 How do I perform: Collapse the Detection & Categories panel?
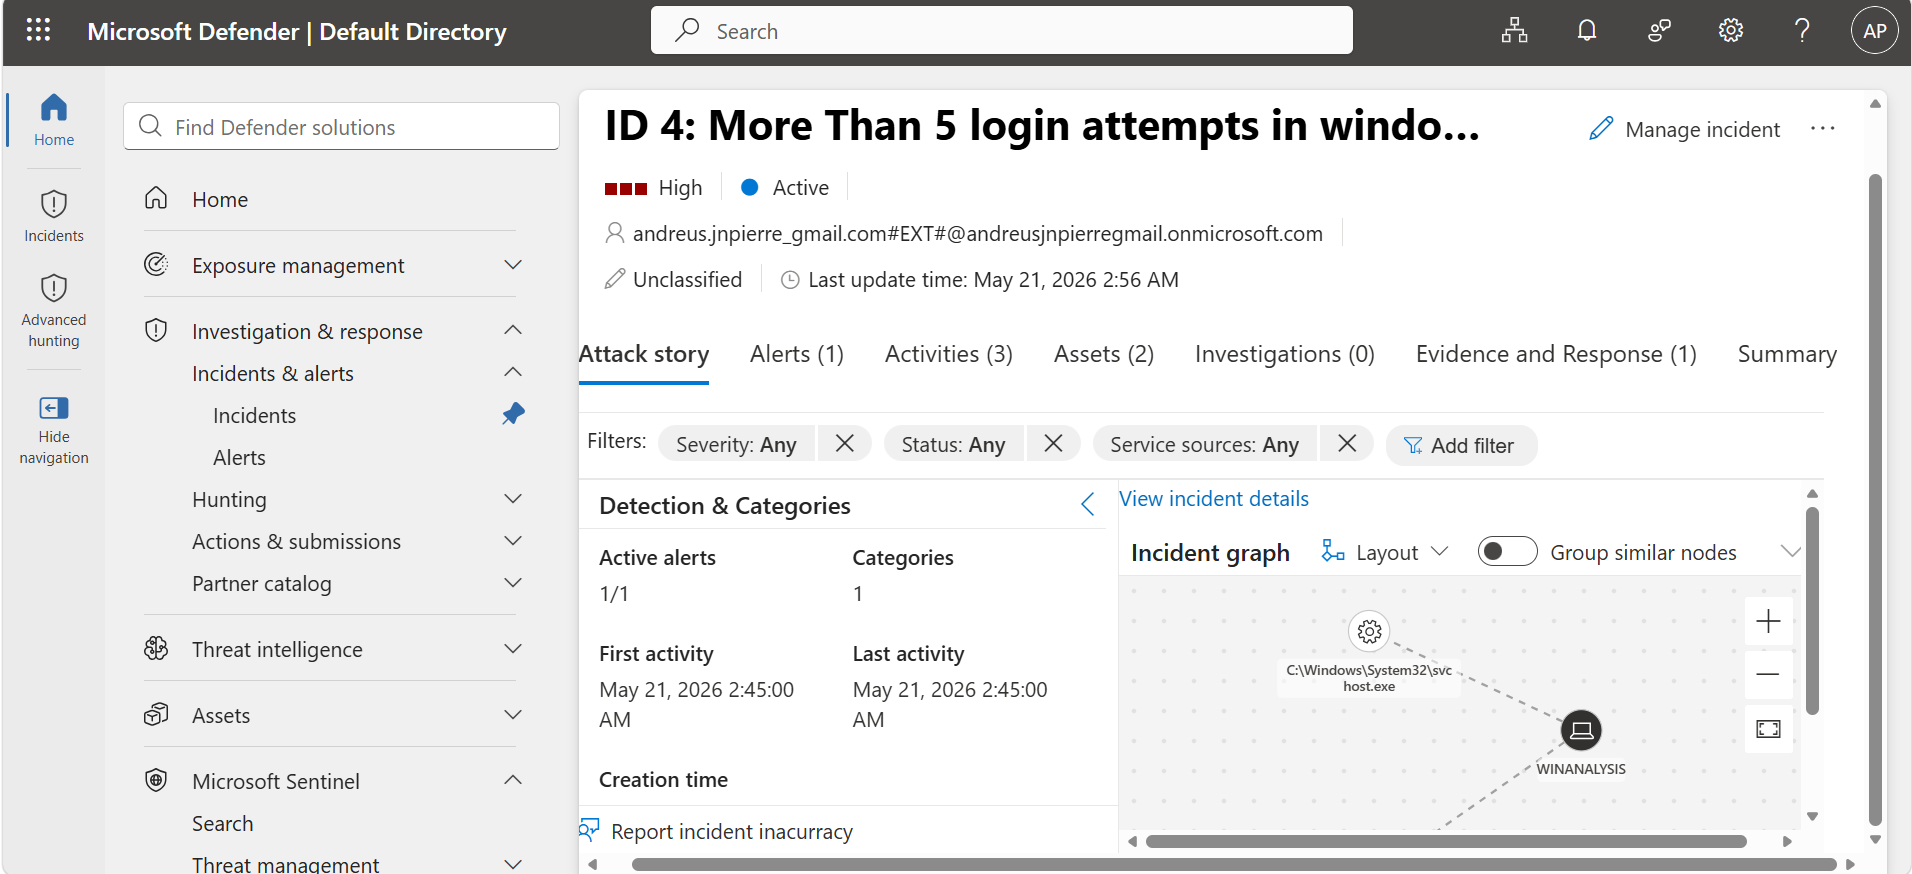(x=1088, y=504)
